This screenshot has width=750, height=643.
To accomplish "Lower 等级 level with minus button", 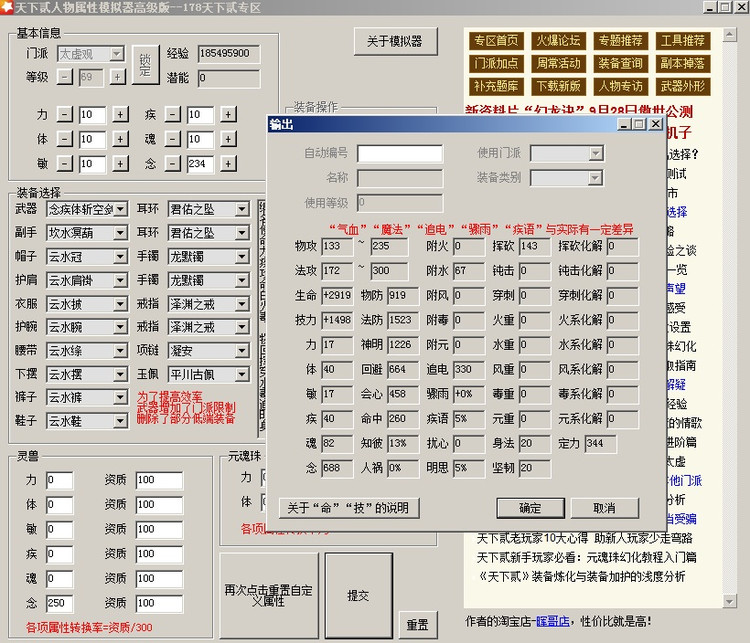I will (x=65, y=77).
